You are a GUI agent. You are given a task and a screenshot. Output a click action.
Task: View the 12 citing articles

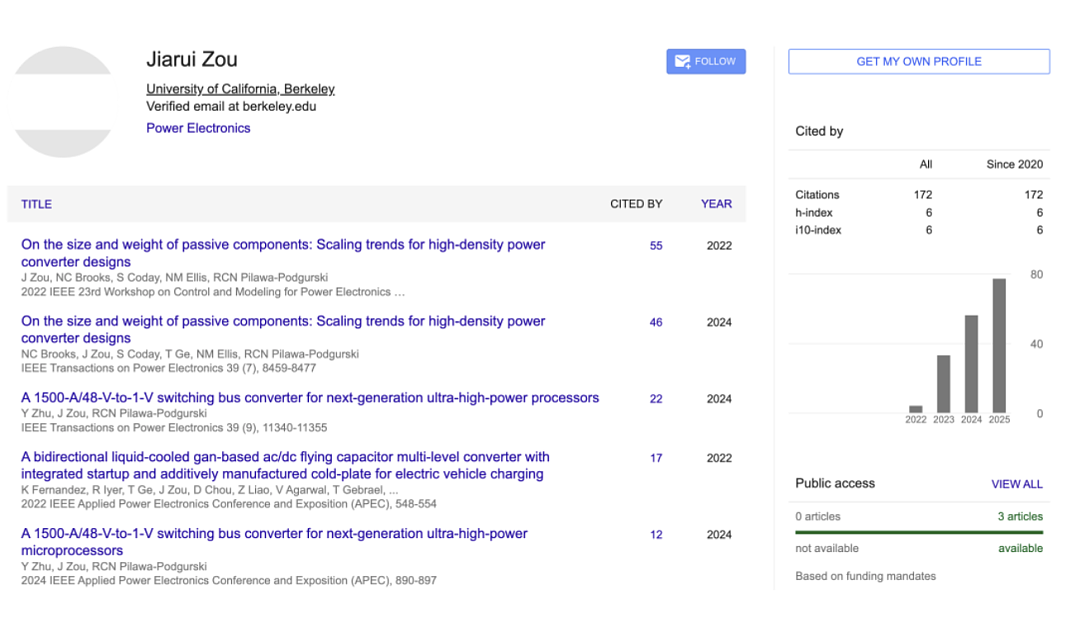[x=656, y=534]
